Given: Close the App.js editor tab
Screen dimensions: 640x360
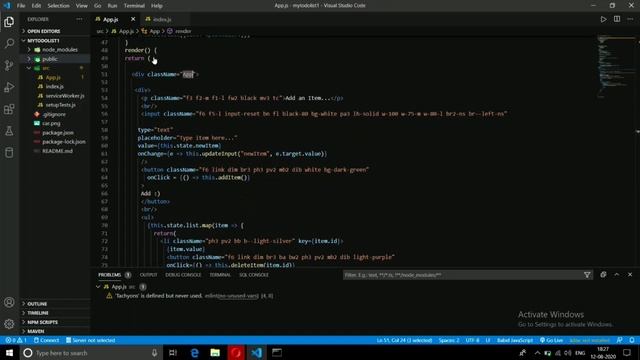Looking at the screenshot, I should click(x=133, y=19).
